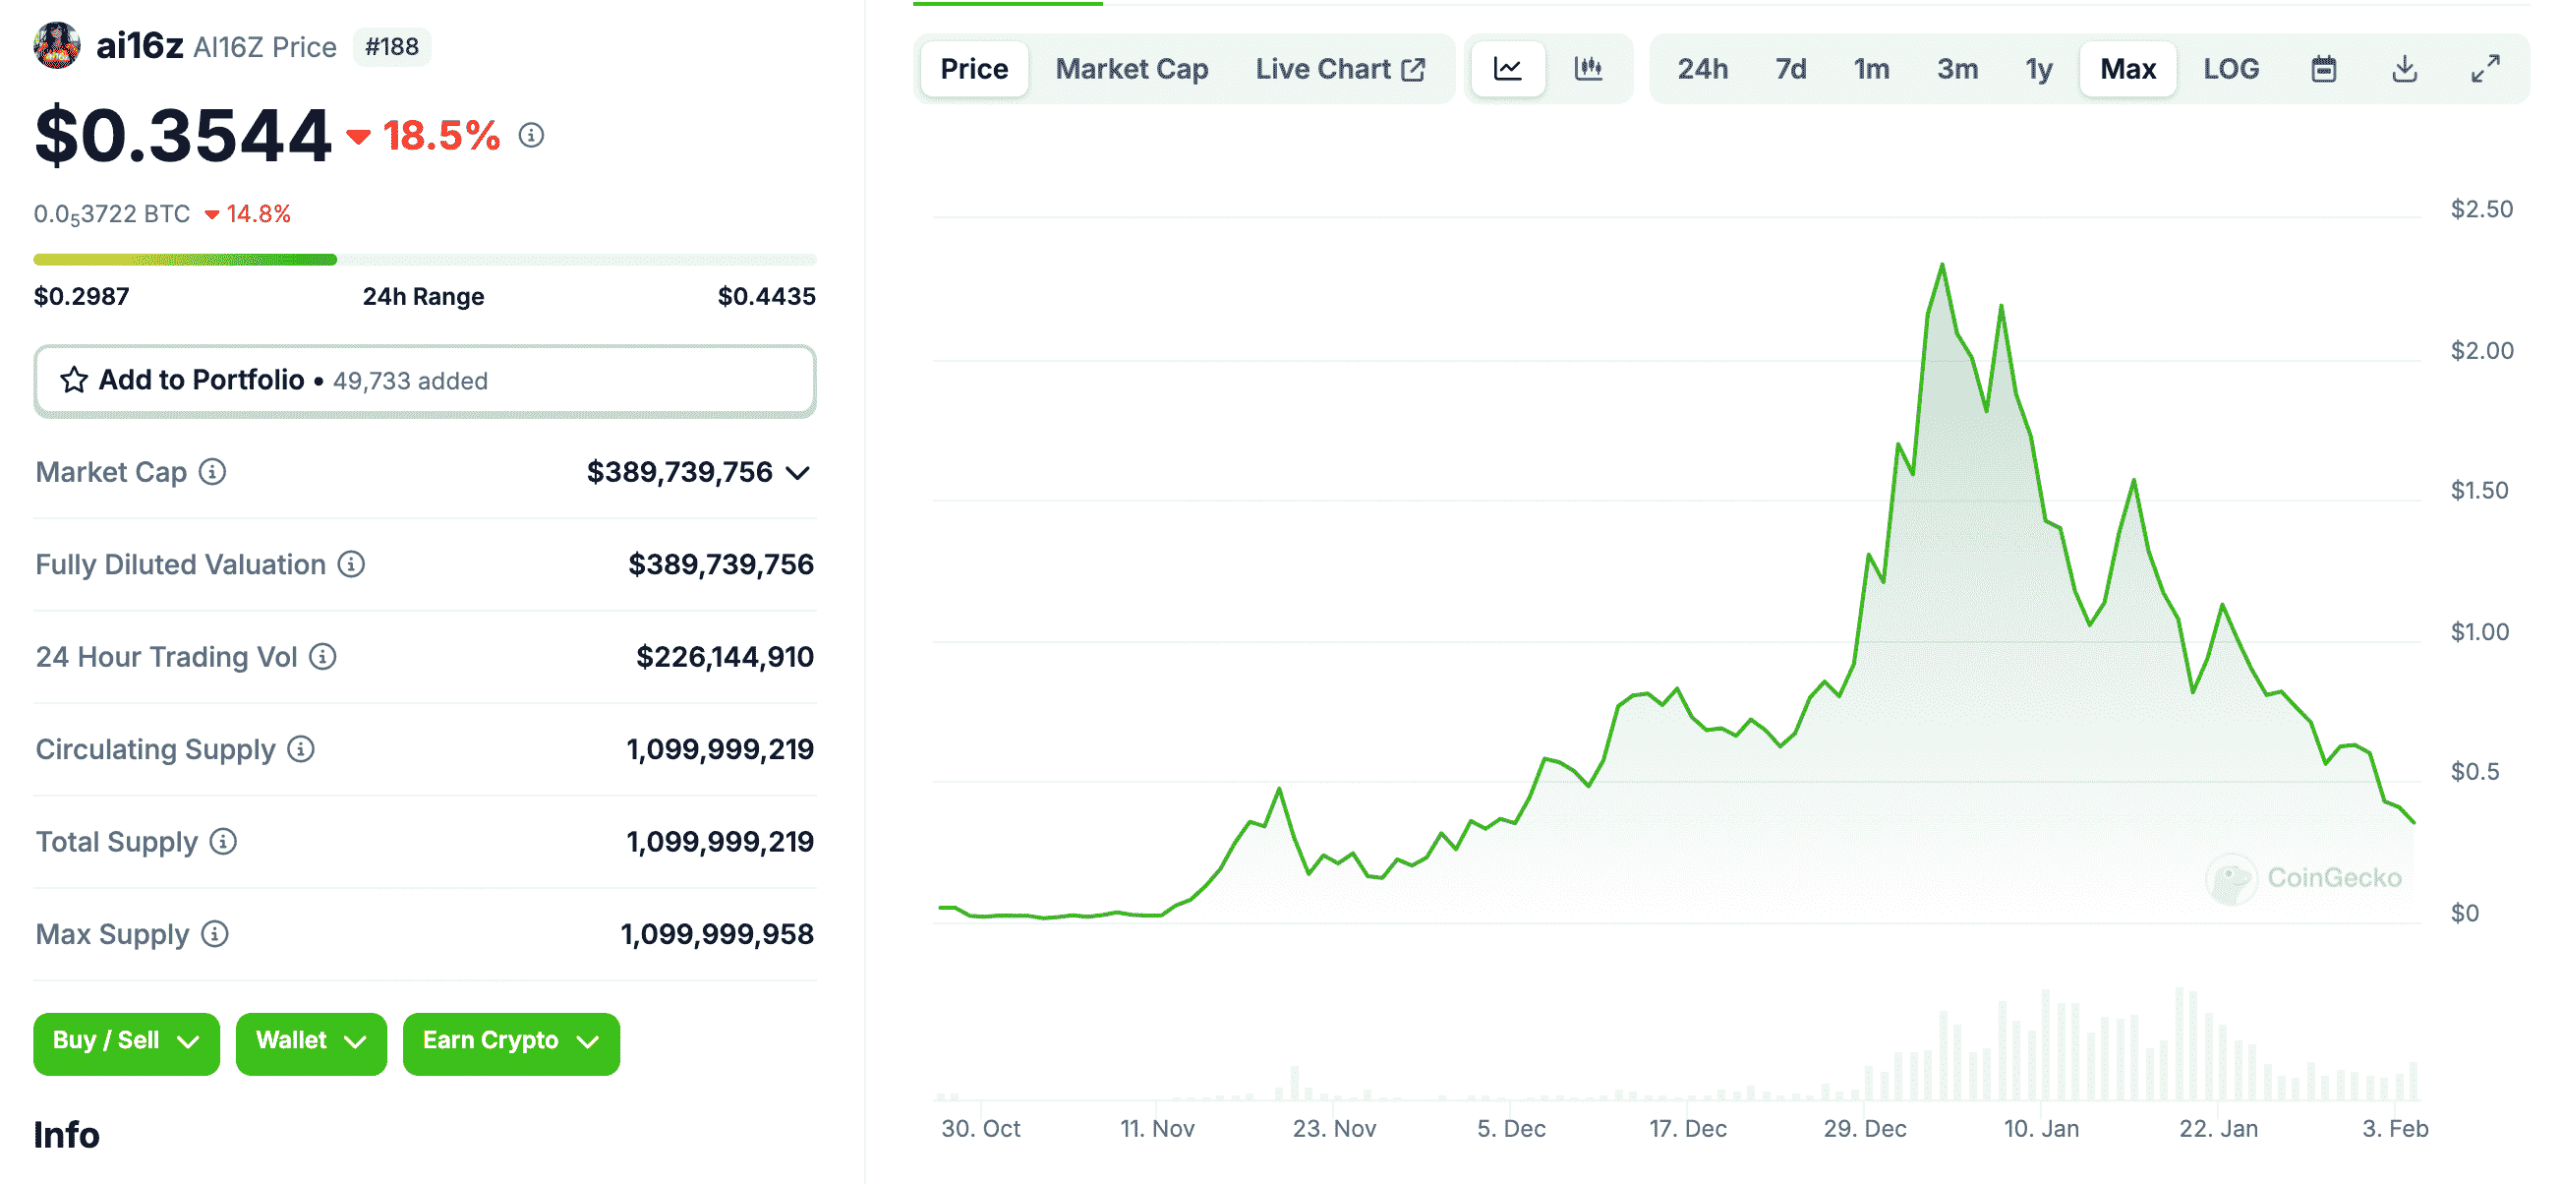Viewport: 2560px width, 1184px height.
Task: Open the price change info icon
Action: (x=531, y=135)
